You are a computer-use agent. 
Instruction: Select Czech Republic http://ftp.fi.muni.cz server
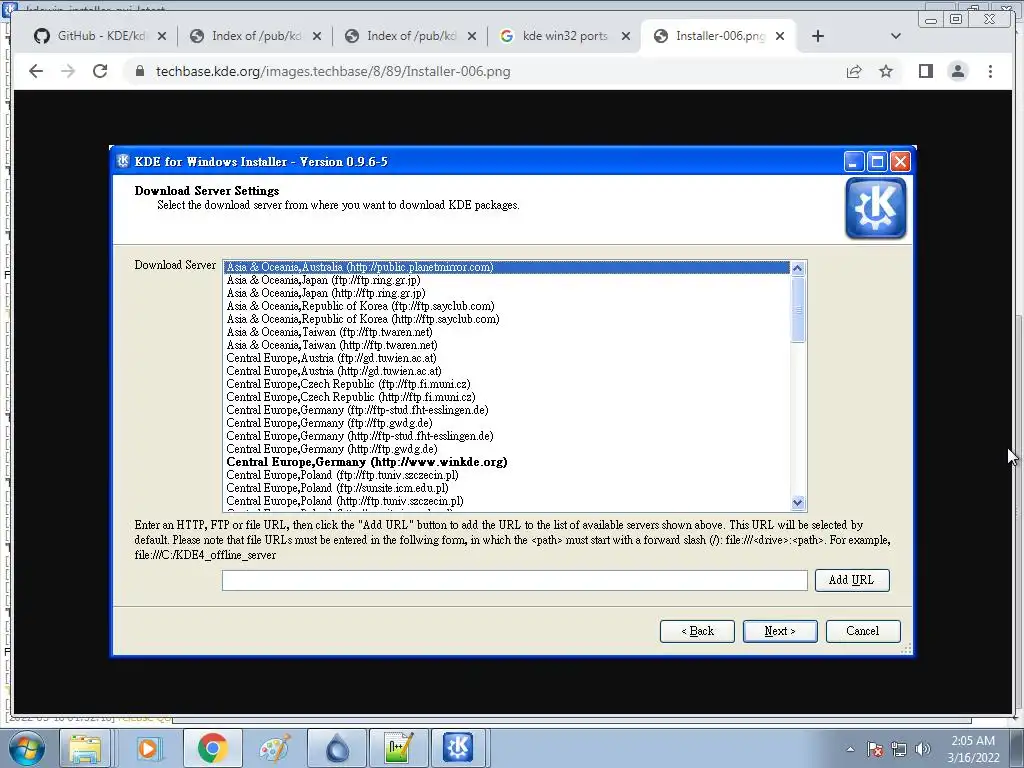tap(506, 397)
